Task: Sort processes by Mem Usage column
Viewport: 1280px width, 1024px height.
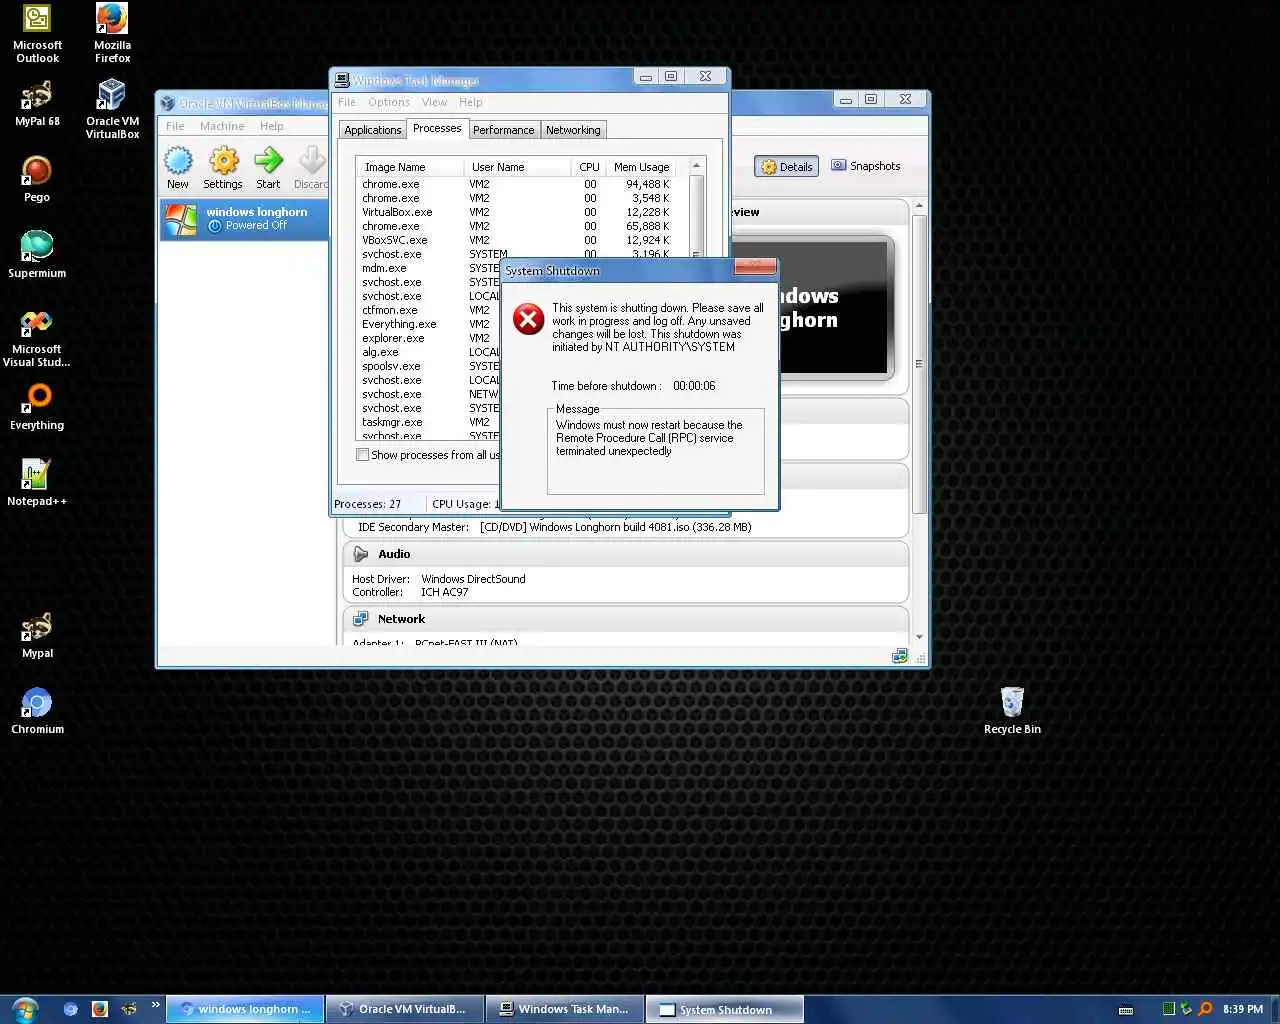Action: pyautogui.click(x=641, y=167)
